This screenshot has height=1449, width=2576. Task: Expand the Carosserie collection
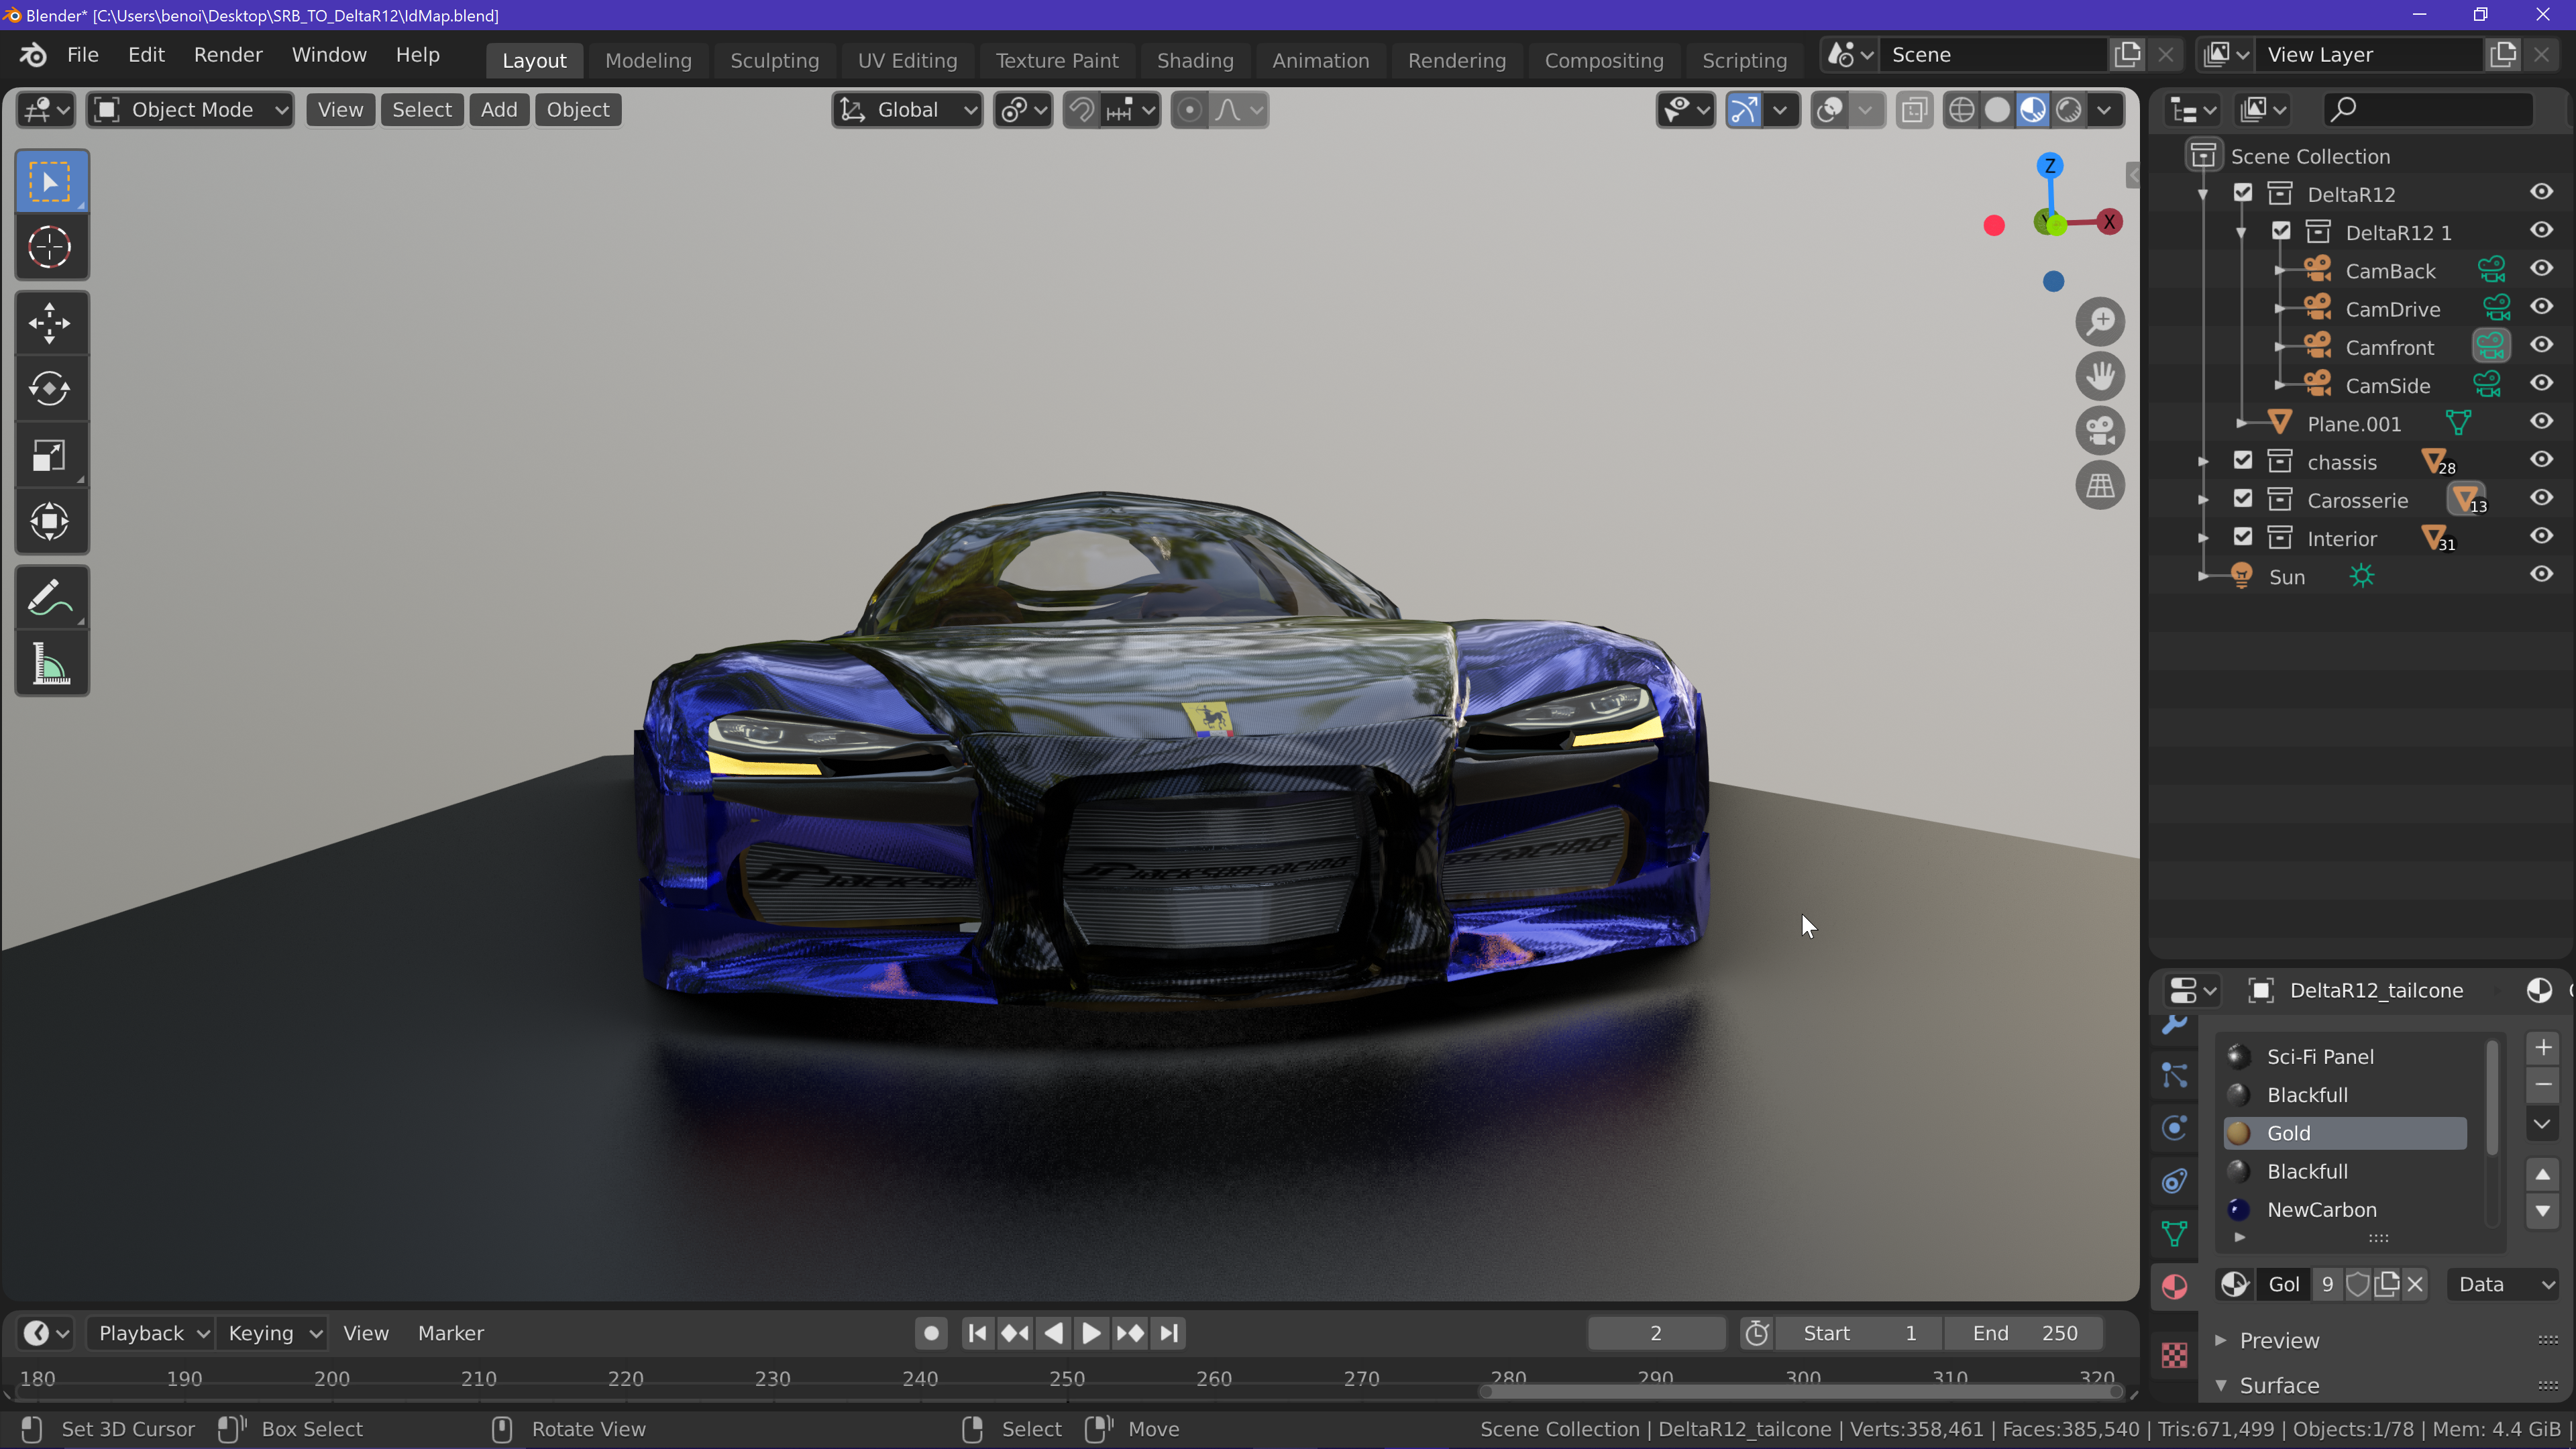tap(2203, 499)
